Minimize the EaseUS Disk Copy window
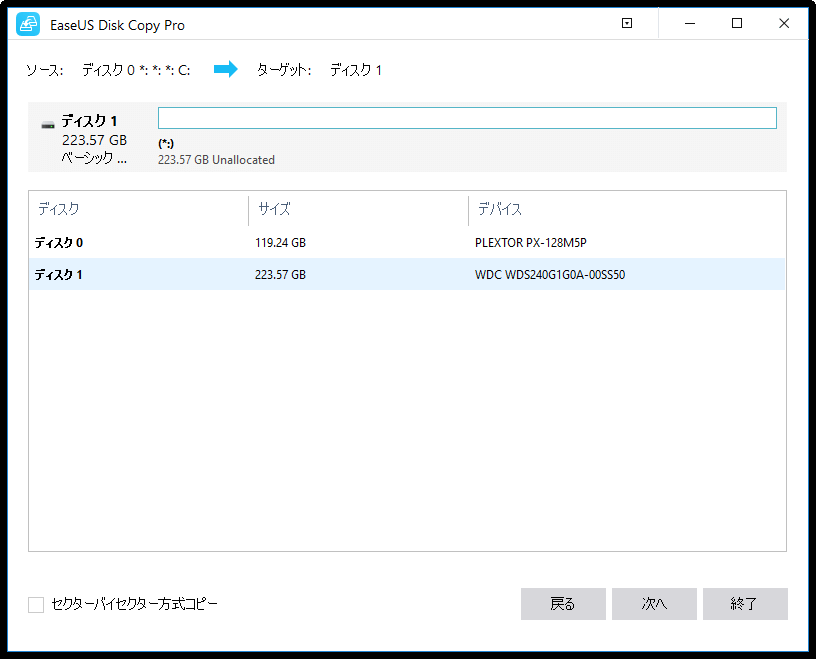Viewport: 816px width, 659px height. [690, 23]
